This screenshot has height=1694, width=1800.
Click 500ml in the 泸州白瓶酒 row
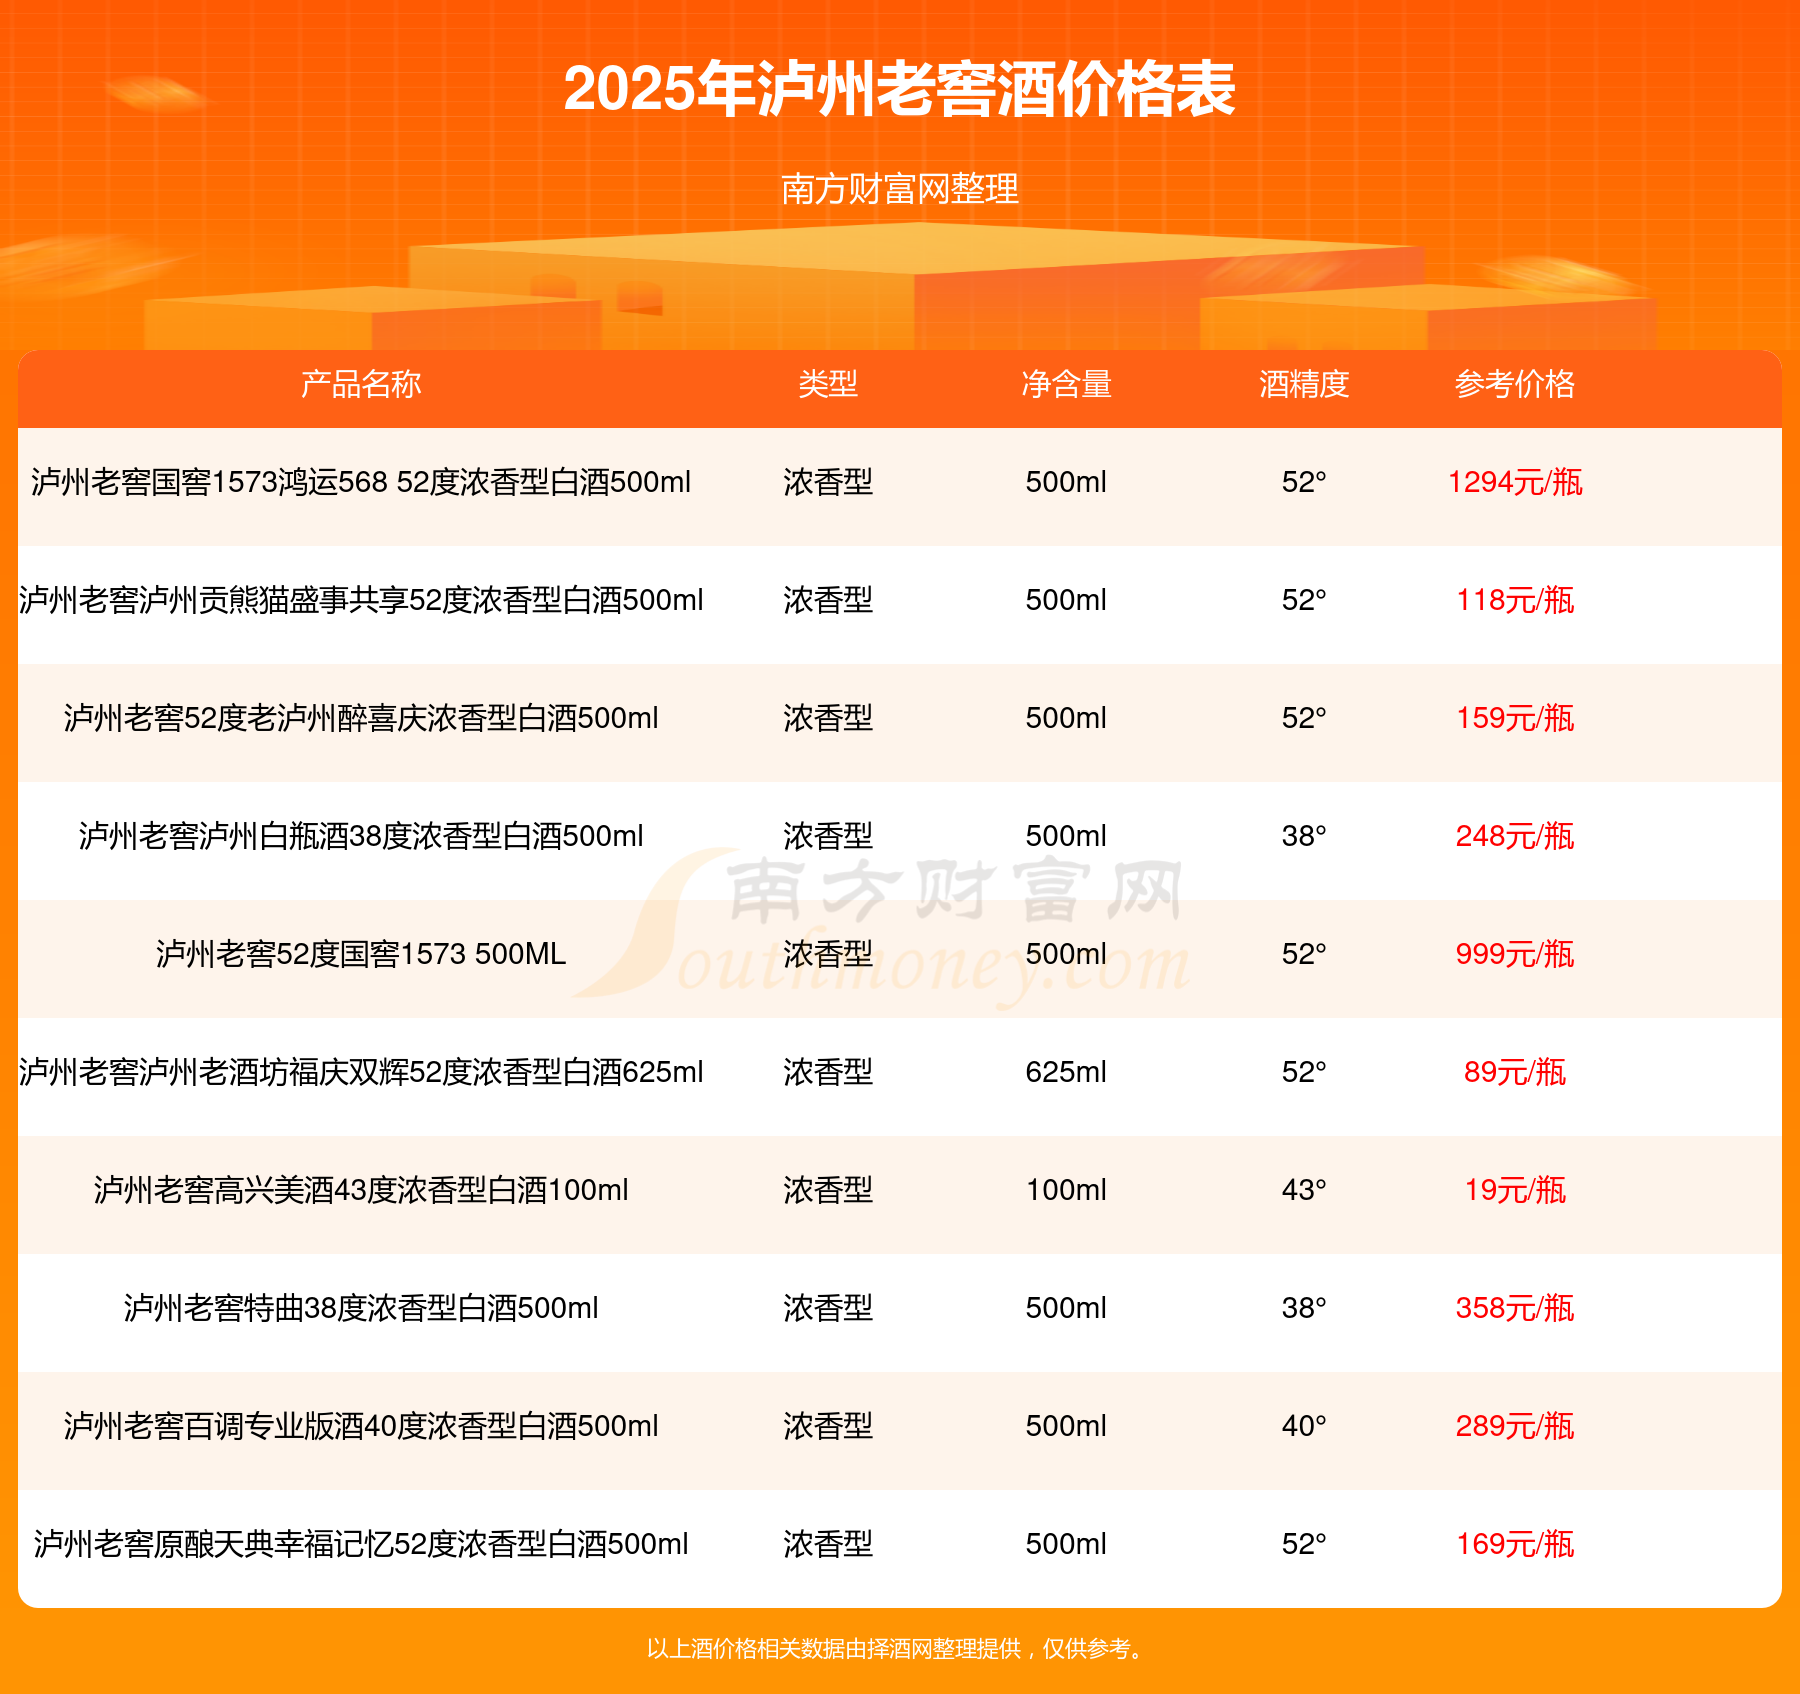point(1066,836)
